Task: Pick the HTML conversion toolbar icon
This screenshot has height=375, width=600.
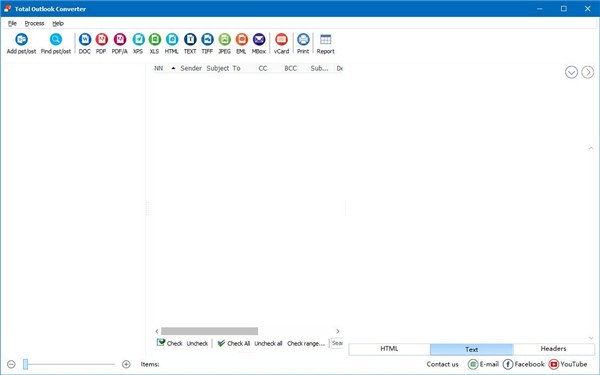Action: point(172,44)
